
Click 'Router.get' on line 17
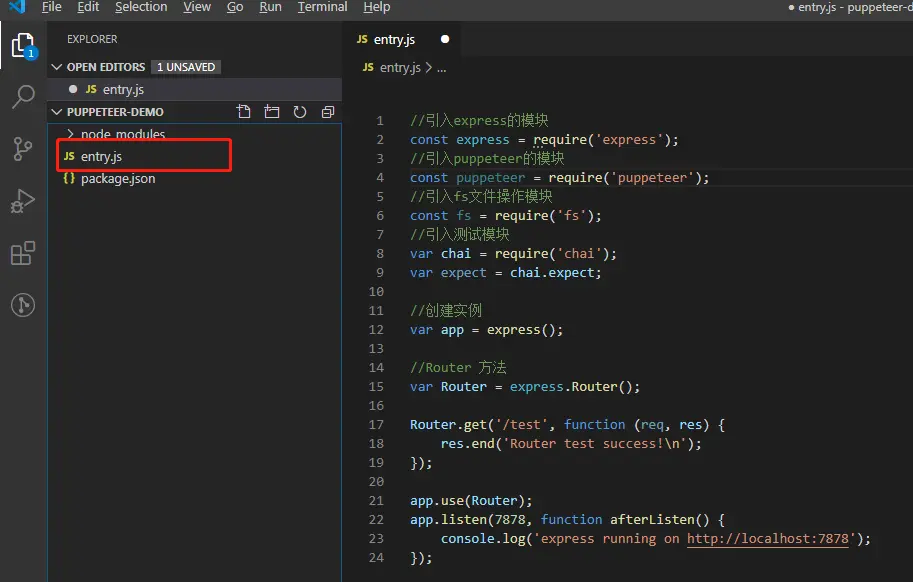(448, 424)
